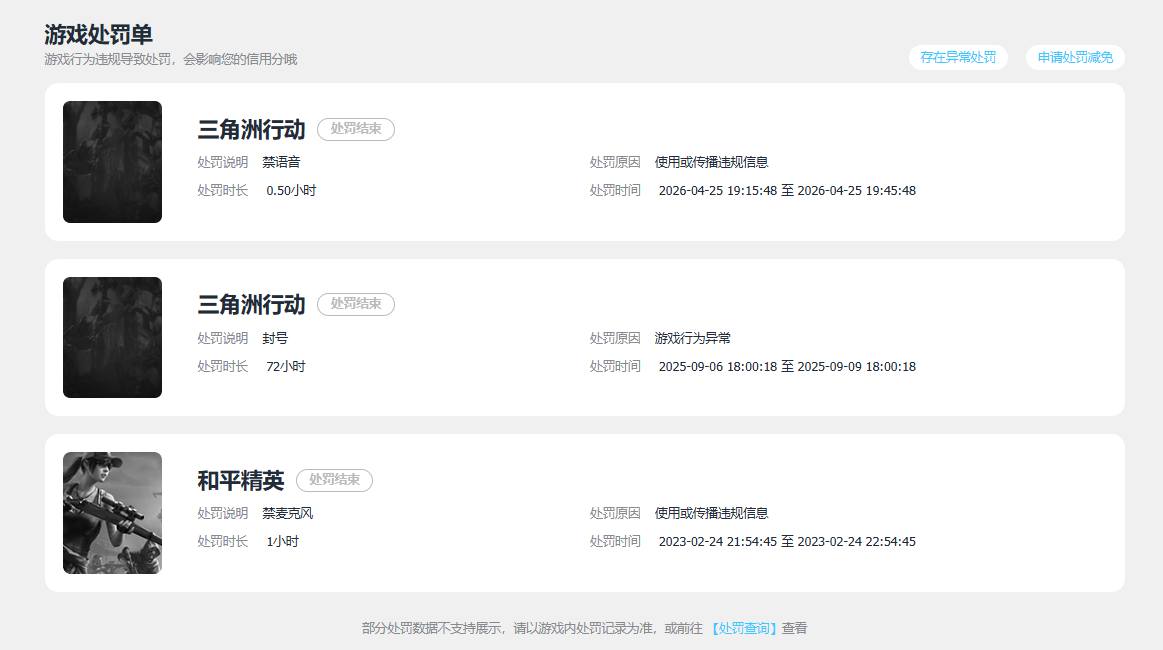Select the 三角洲行动 title above 禁语音
Viewport: 1163px width, 650px height.
coord(251,129)
